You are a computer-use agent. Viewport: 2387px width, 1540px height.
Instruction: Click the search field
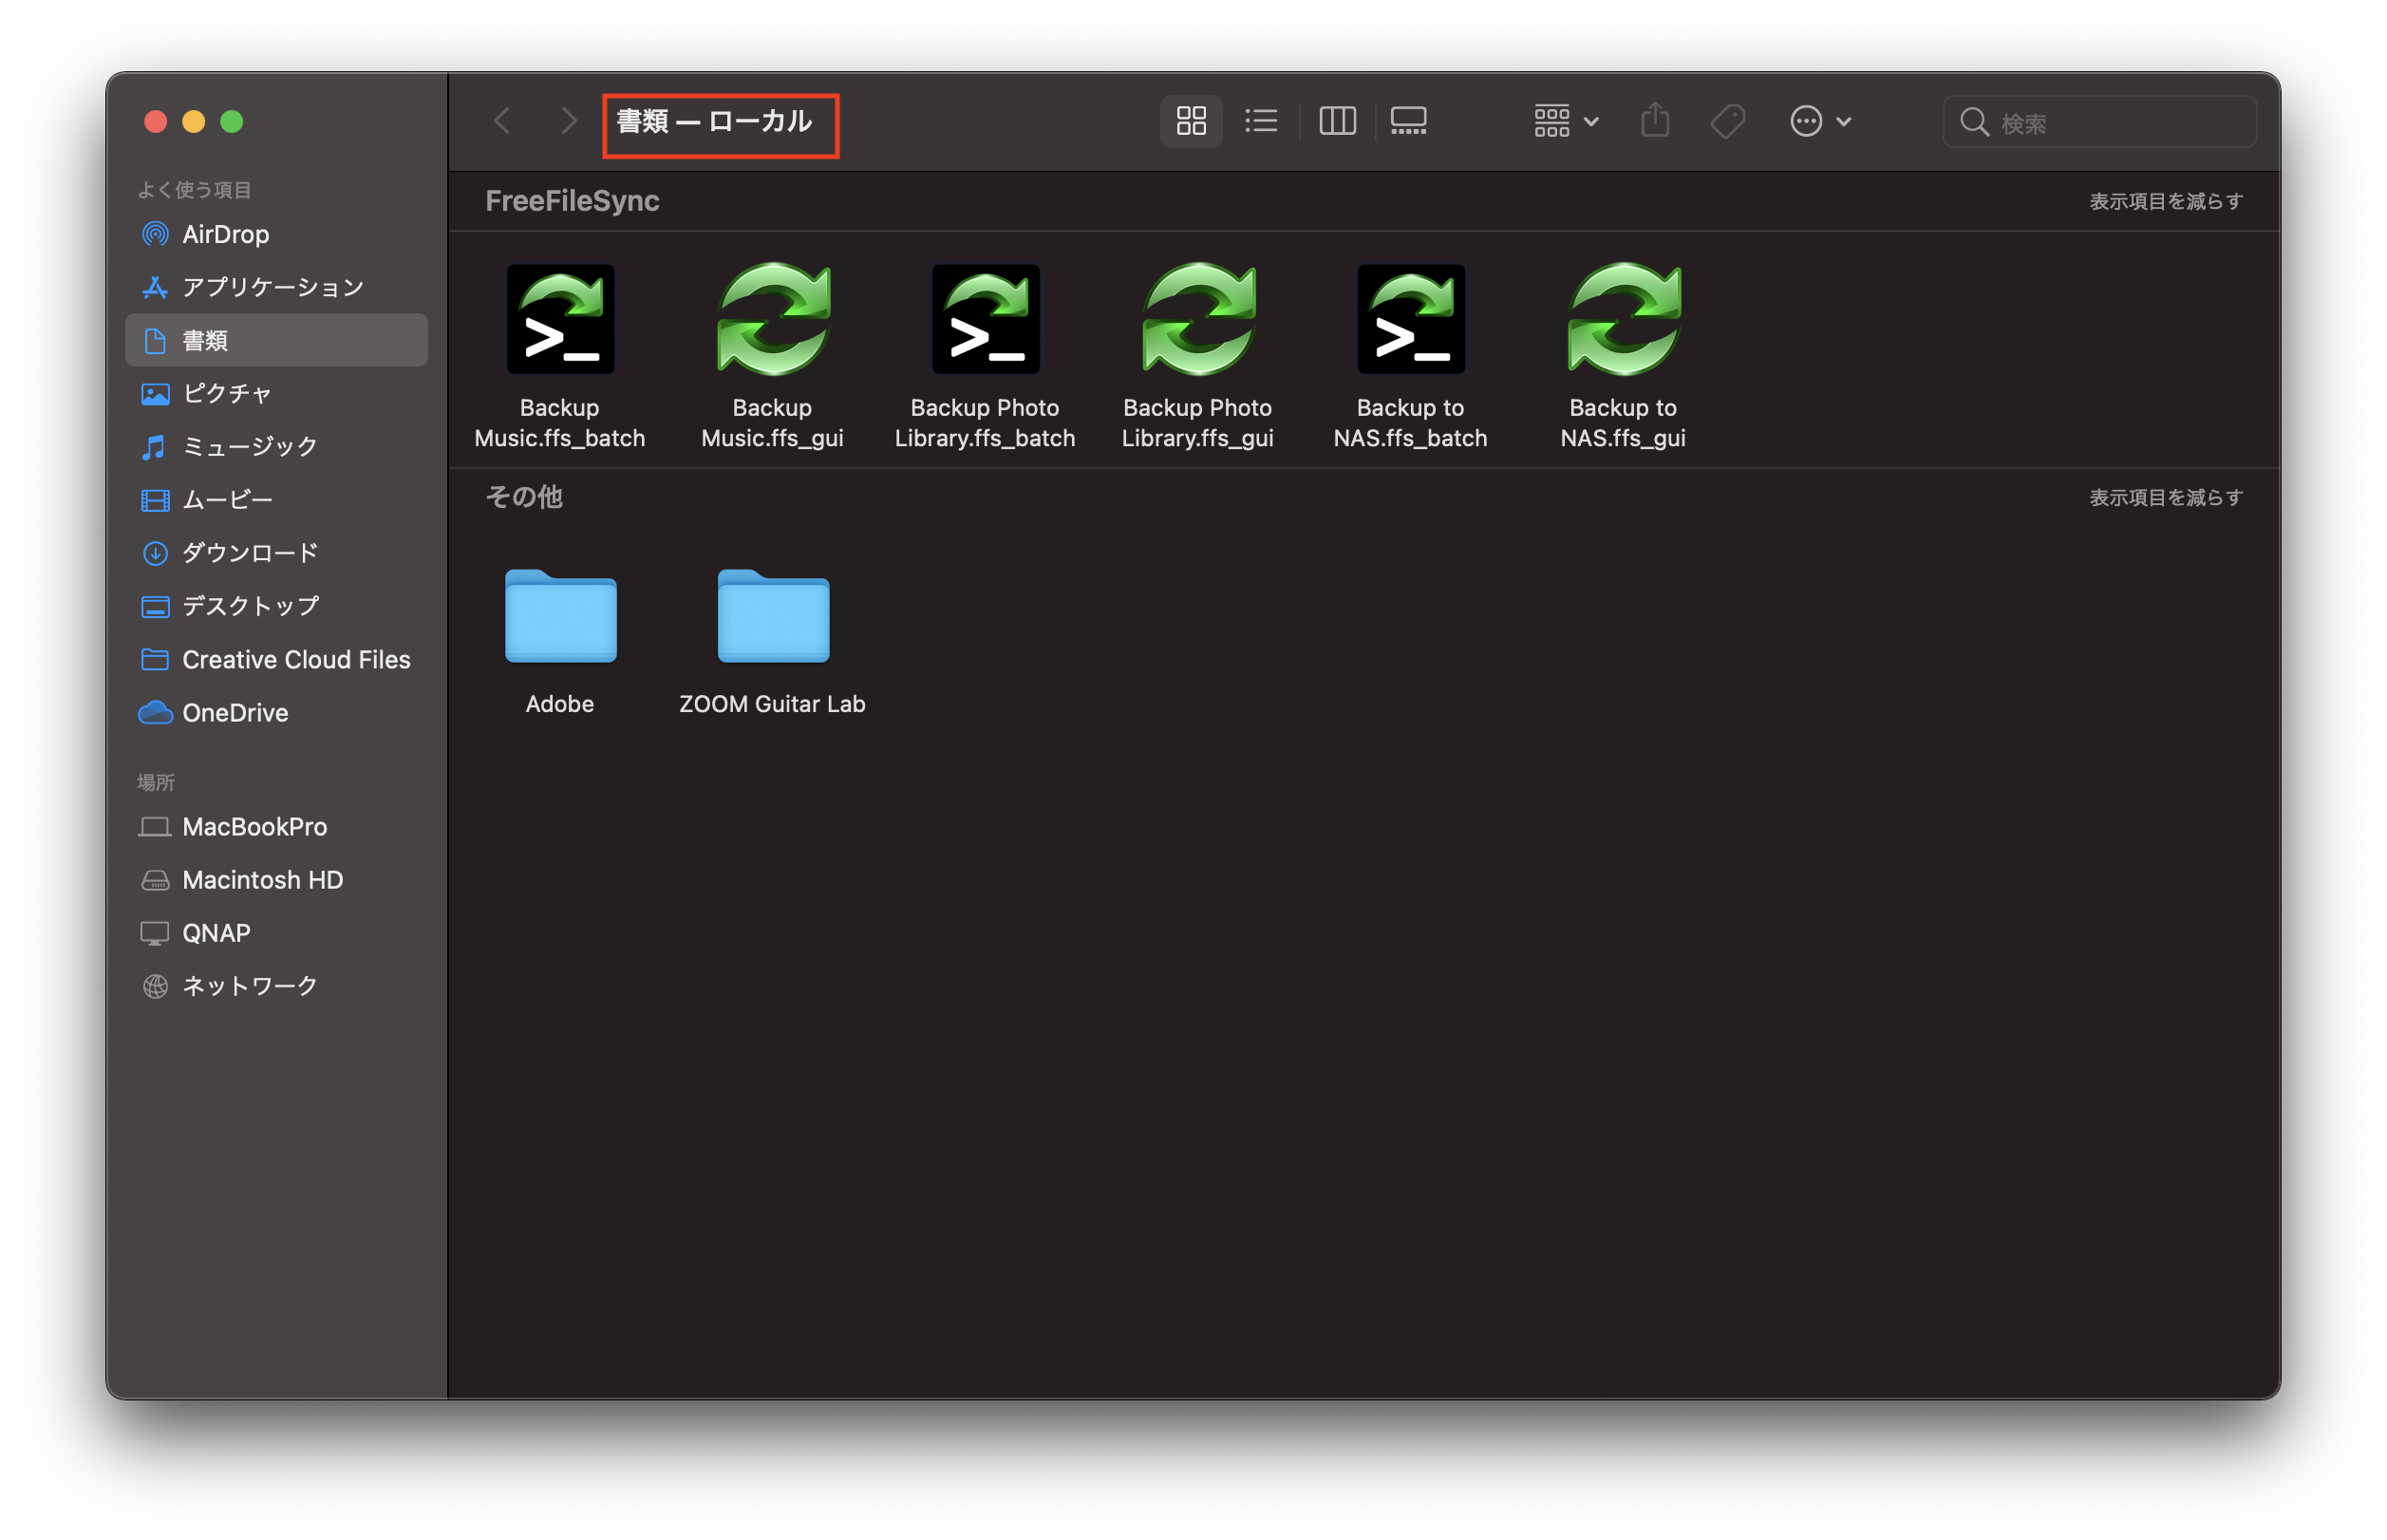2110,122
